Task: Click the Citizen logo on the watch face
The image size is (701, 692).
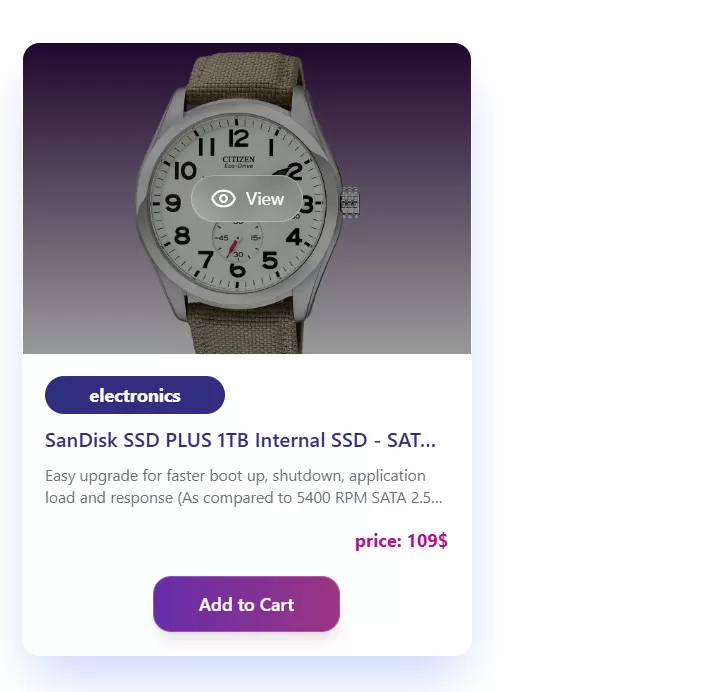Action: pos(239,160)
